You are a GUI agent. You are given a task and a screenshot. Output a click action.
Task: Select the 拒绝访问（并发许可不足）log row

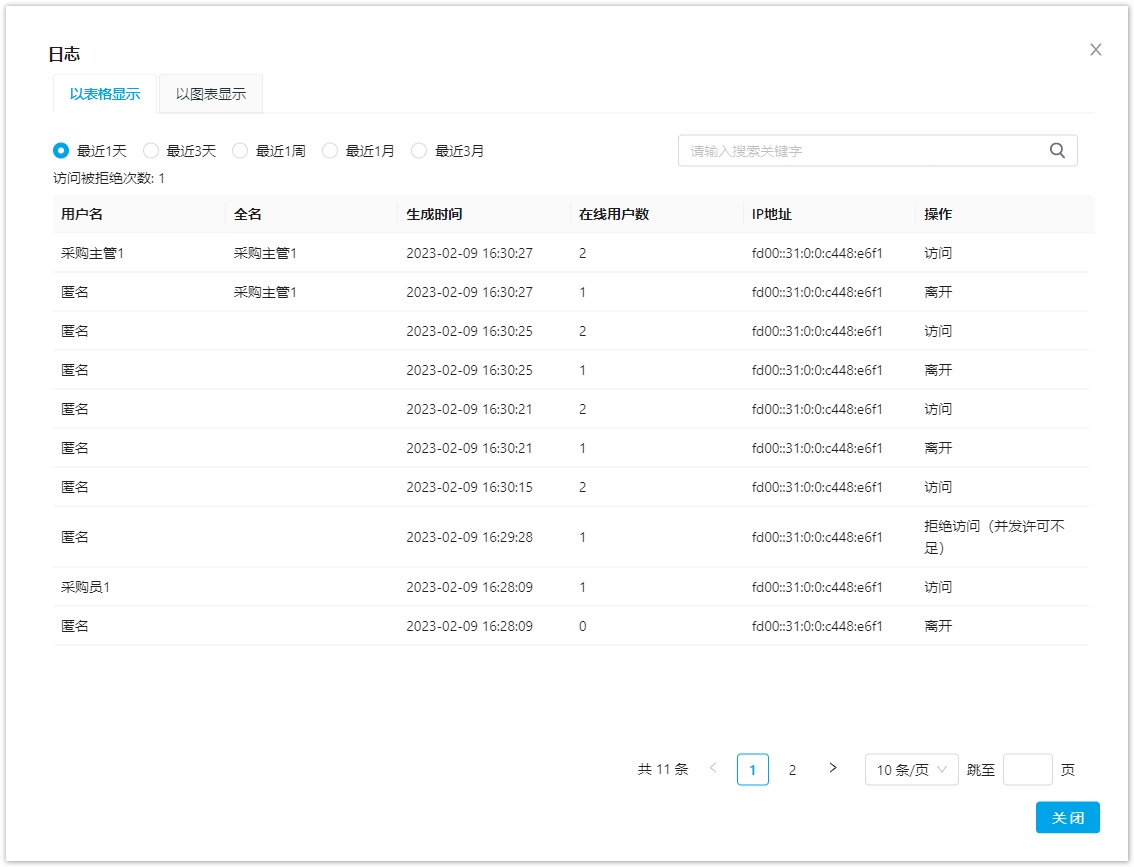pos(573,537)
